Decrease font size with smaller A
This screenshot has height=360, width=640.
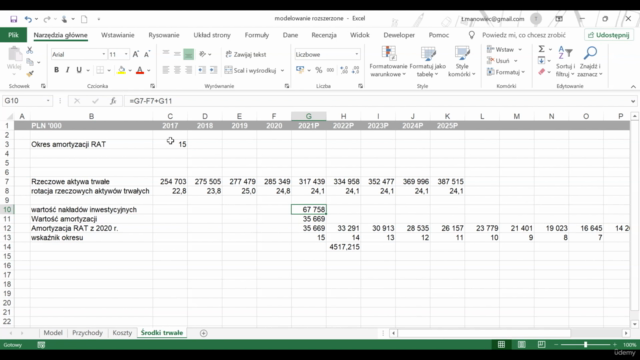147,54
